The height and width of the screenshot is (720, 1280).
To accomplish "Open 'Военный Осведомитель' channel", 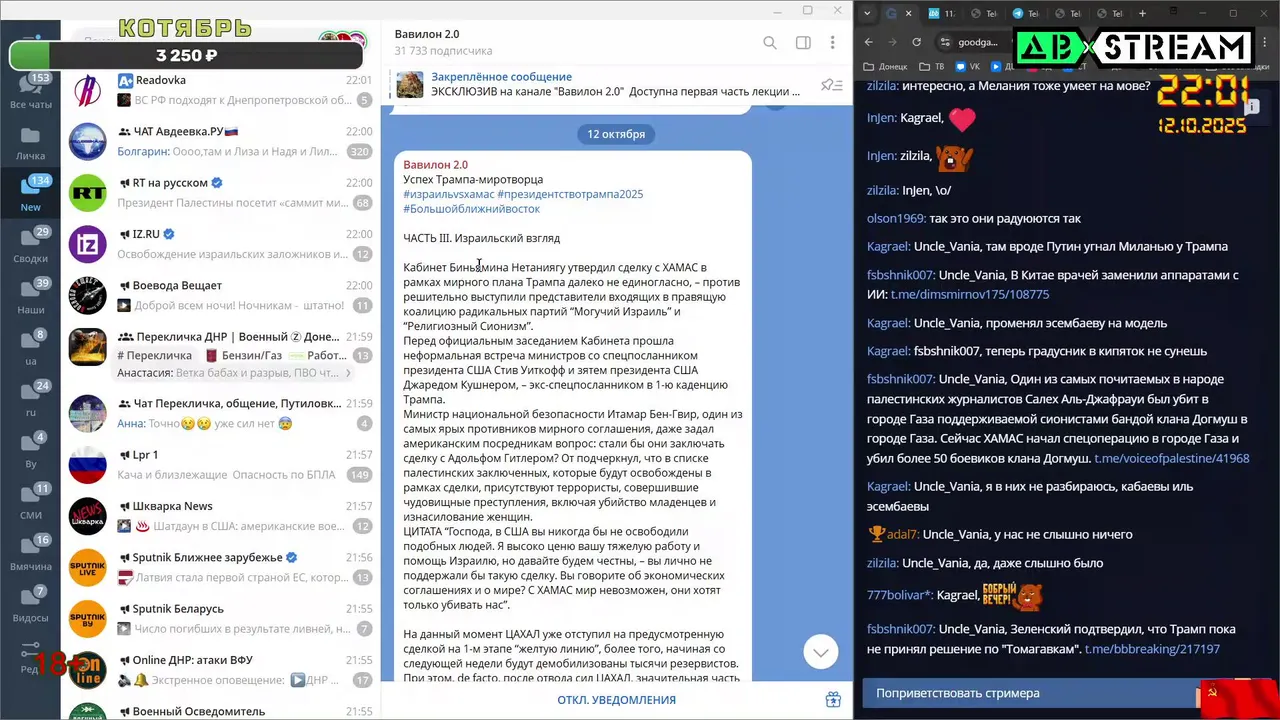I will 220,708.
